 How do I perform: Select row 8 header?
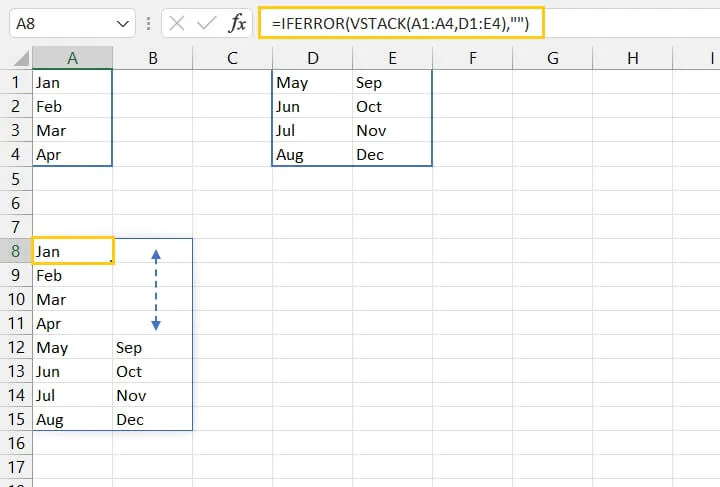point(16,251)
